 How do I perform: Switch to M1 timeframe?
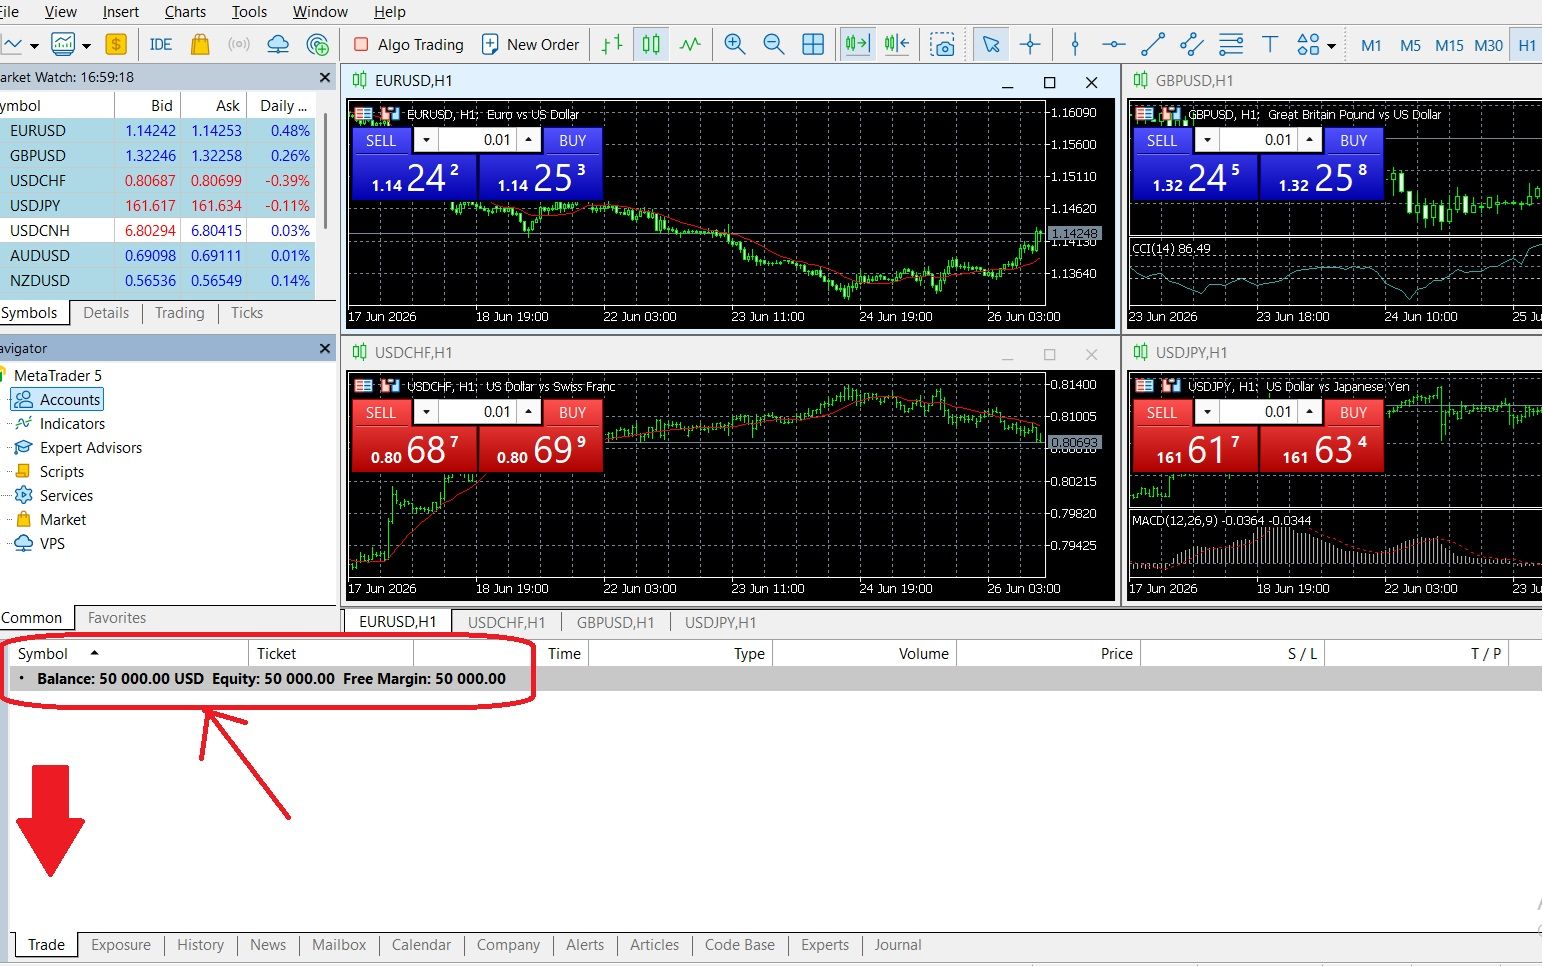coord(1371,45)
